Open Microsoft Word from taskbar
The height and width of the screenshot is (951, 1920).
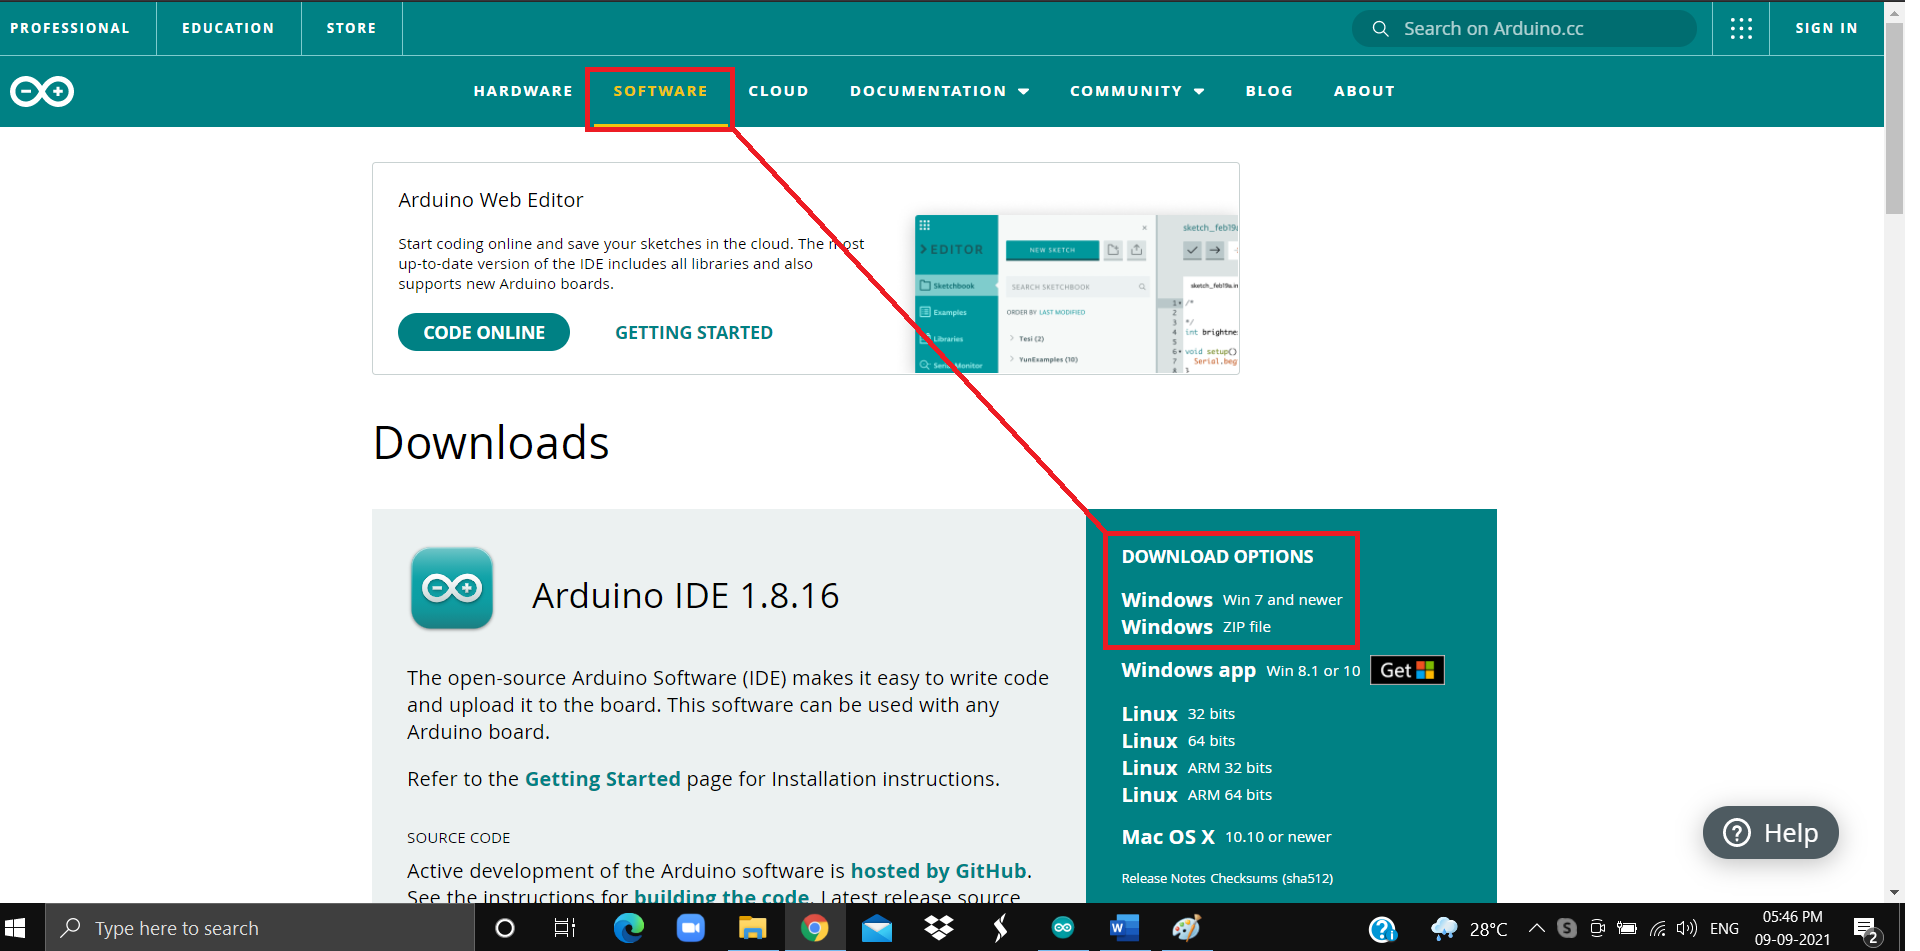1124,928
